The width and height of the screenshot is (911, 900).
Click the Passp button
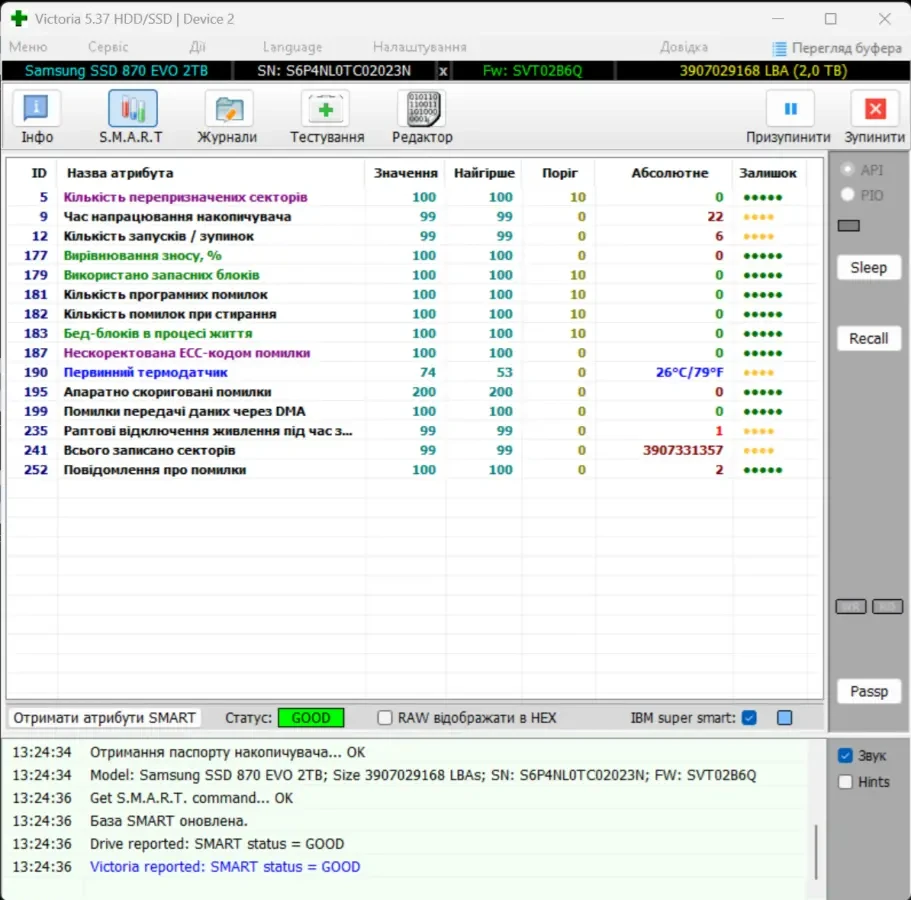click(869, 691)
